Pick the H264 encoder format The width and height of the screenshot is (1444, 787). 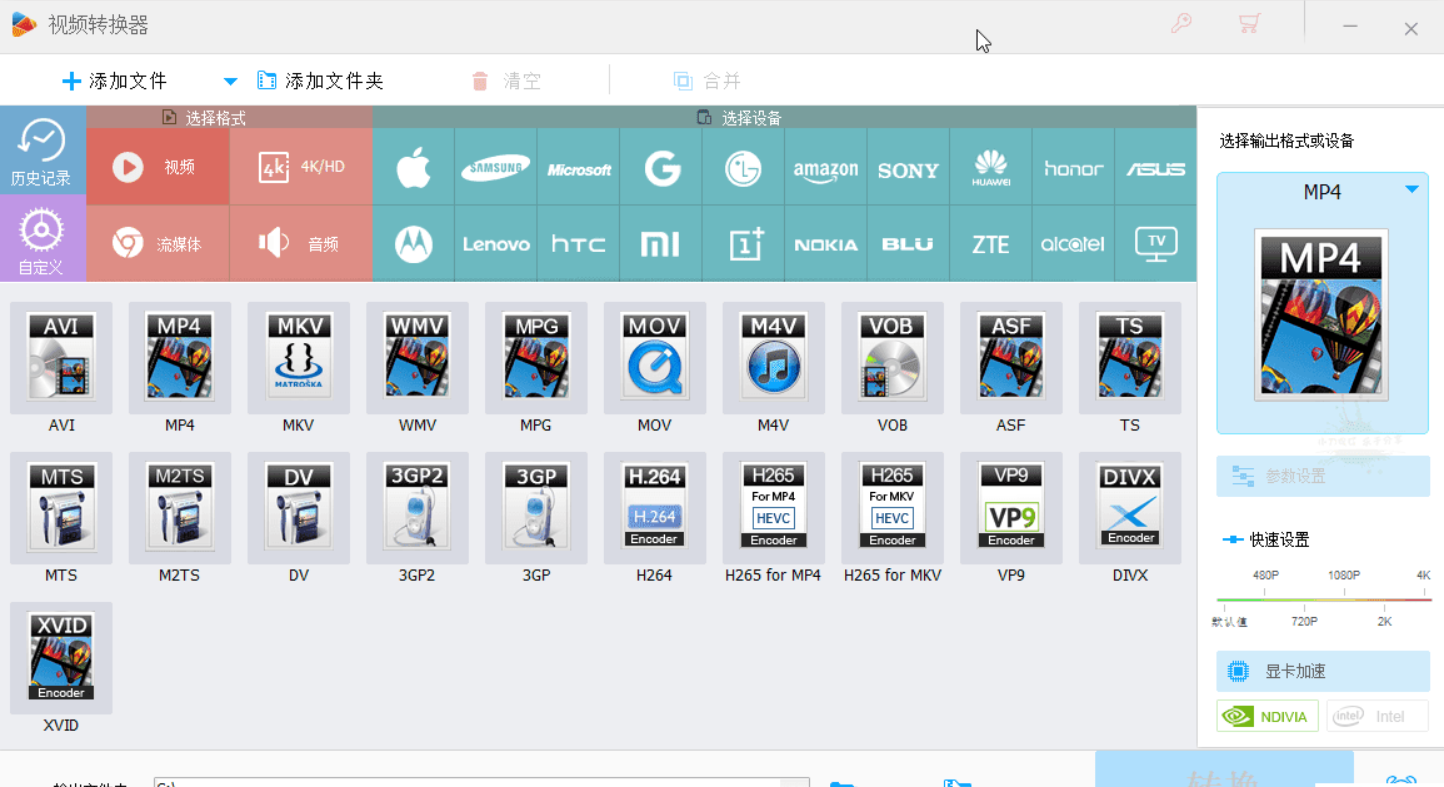pos(655,507)
